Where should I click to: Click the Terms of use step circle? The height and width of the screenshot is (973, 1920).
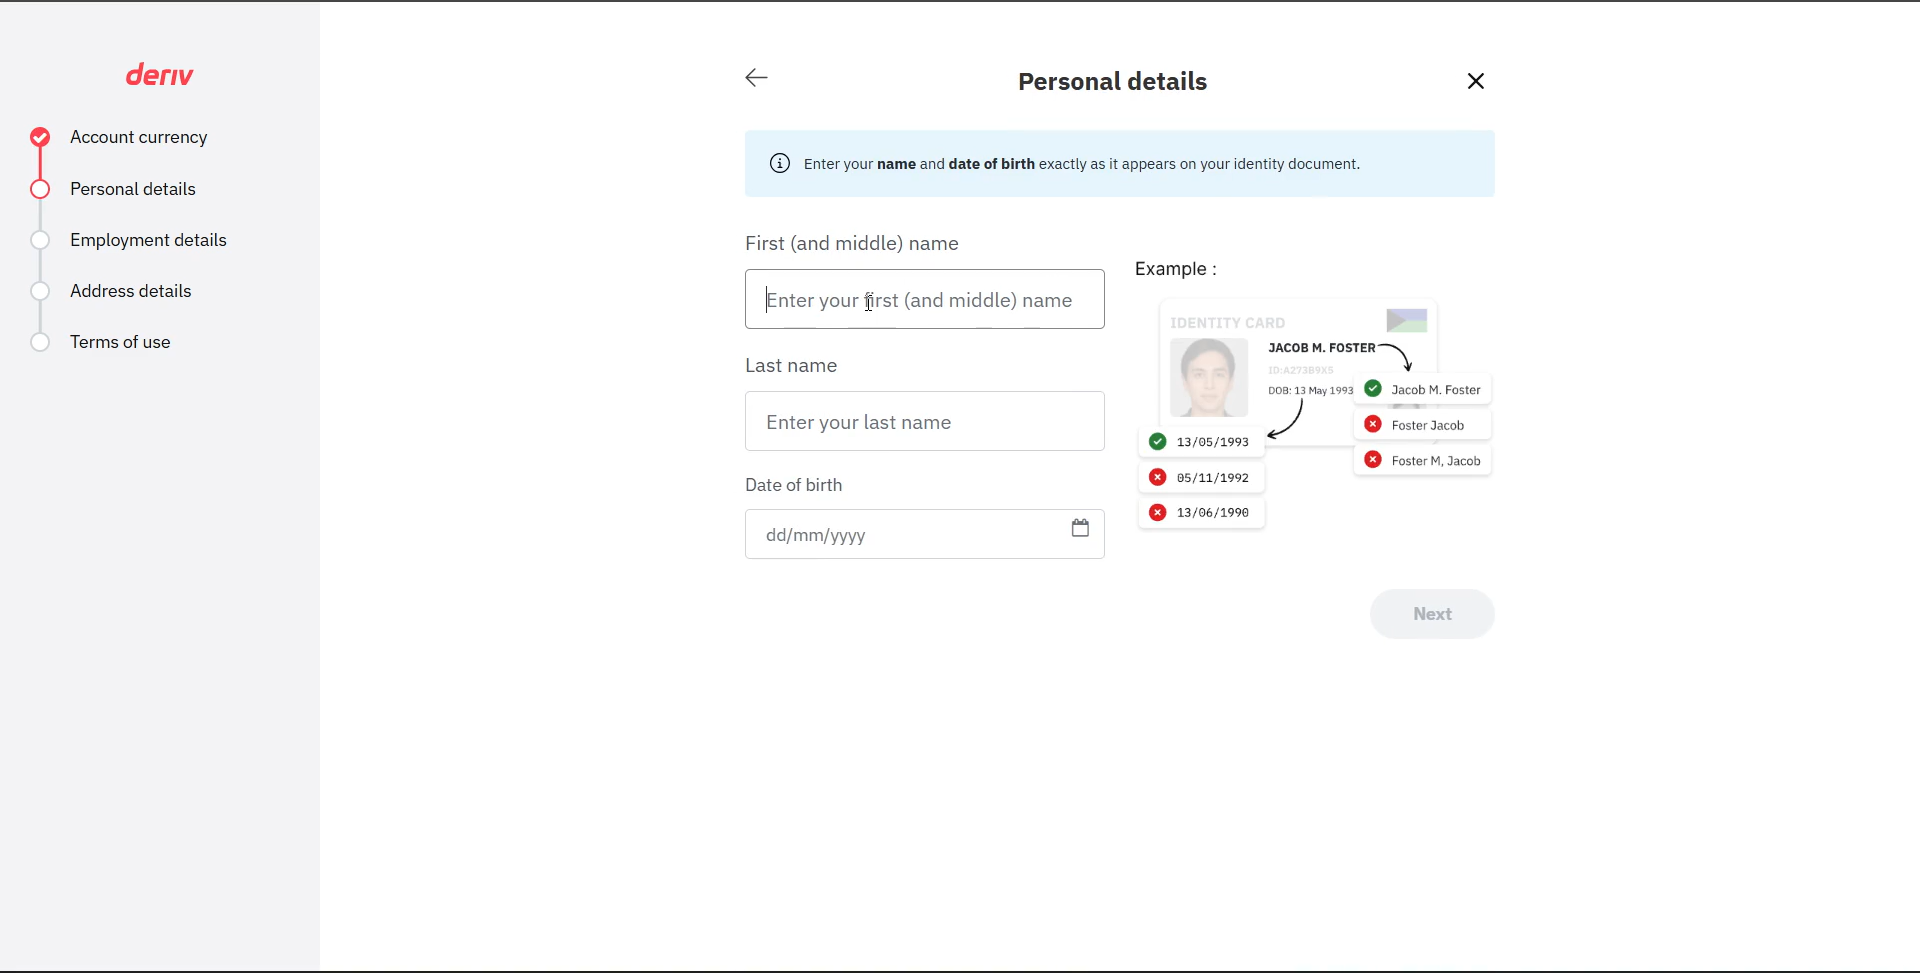coord(40,342)
